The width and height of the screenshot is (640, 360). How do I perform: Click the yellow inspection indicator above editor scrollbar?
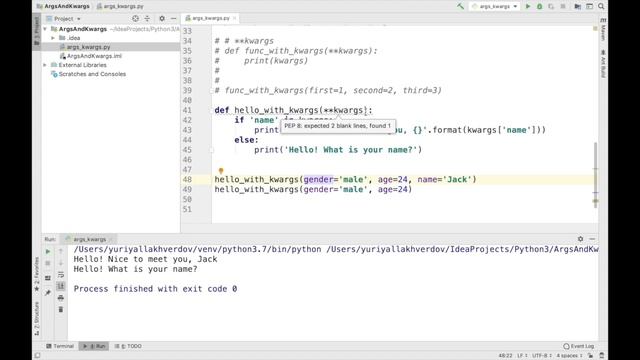coord(595,29)
